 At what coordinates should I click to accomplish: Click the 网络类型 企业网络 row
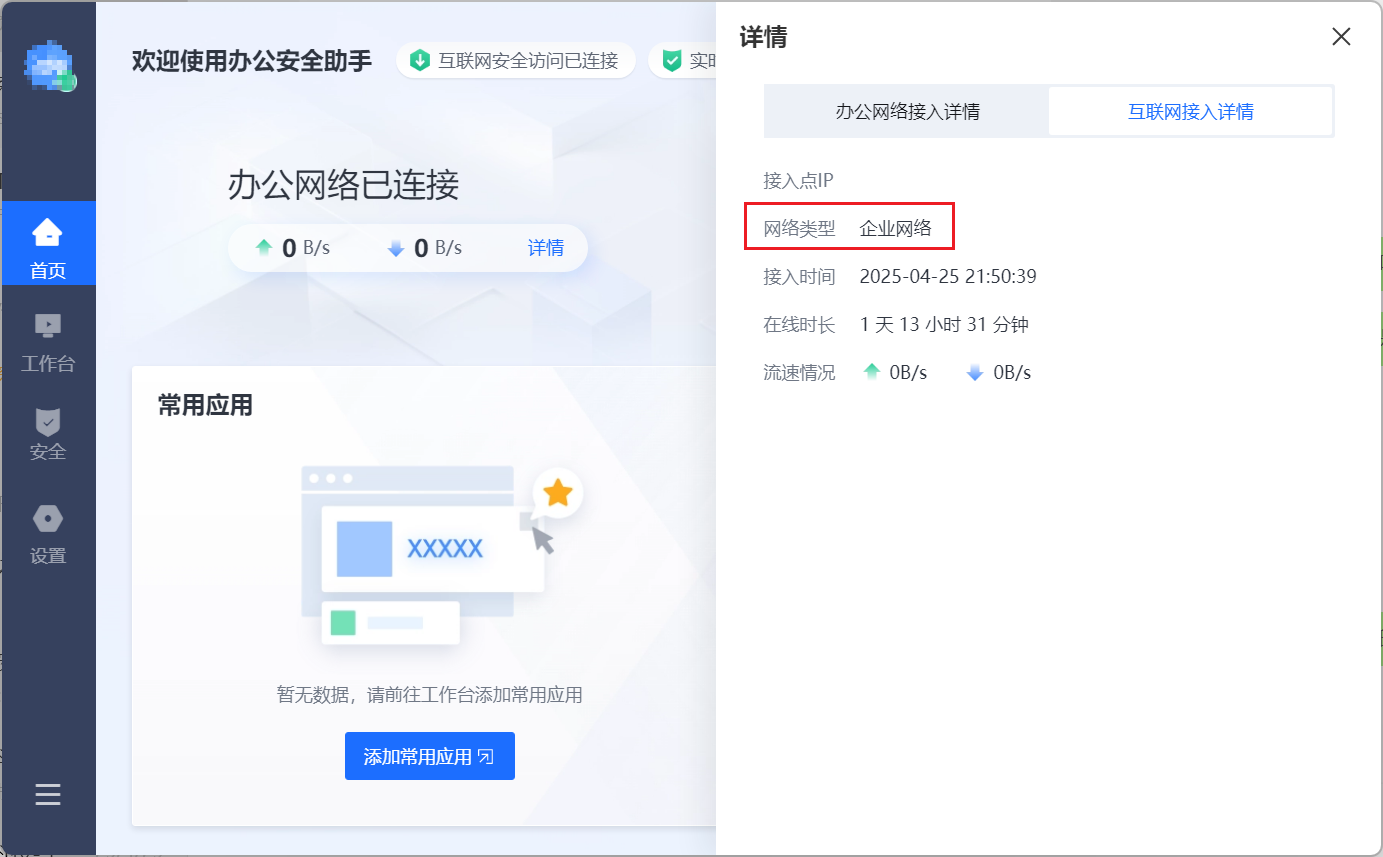coord(849,228)
